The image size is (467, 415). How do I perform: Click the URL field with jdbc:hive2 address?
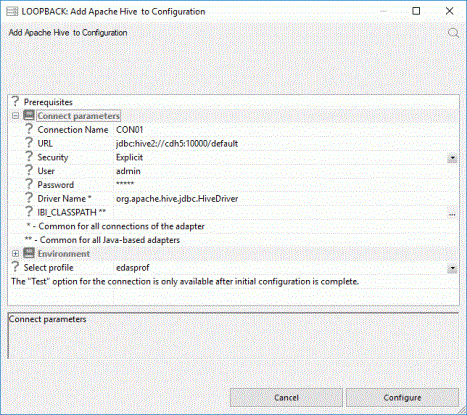(285, 144)
